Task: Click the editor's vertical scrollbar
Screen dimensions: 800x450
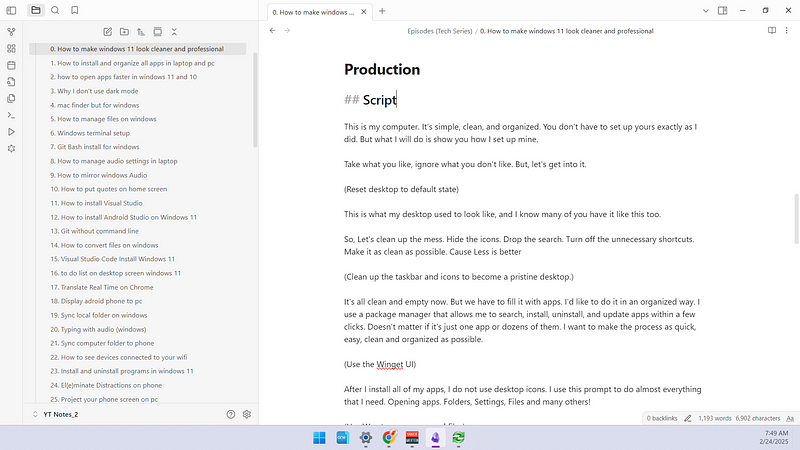Action: click(796, 219)
